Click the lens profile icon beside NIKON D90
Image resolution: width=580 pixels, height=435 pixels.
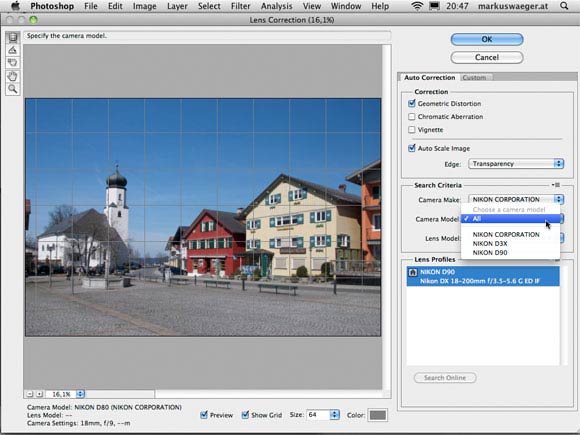[413, 273]
